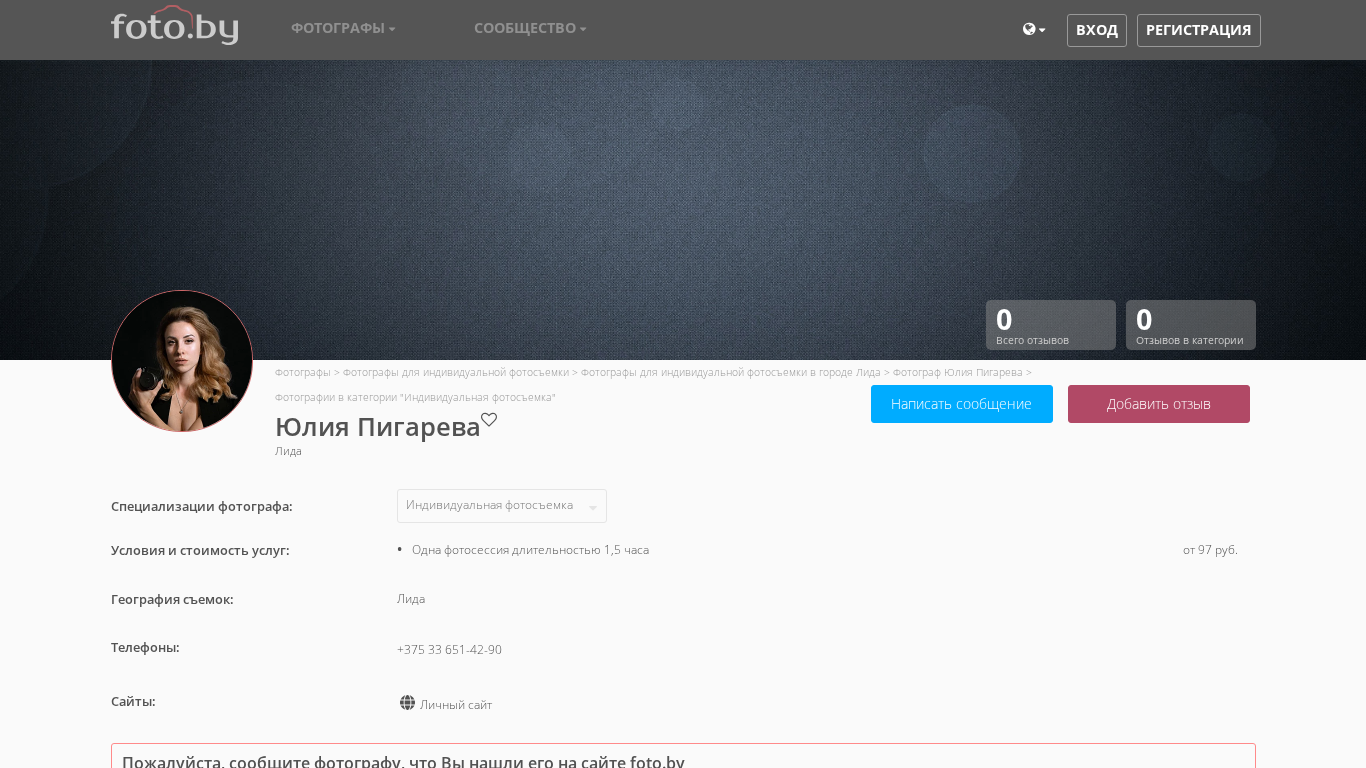Click Лида in География съемок row

(x=411, y=599)
